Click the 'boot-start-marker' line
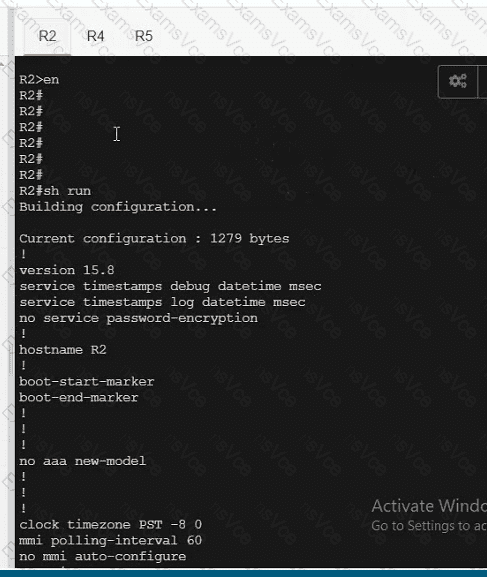The image size is (487, 577). coord(87,382)
